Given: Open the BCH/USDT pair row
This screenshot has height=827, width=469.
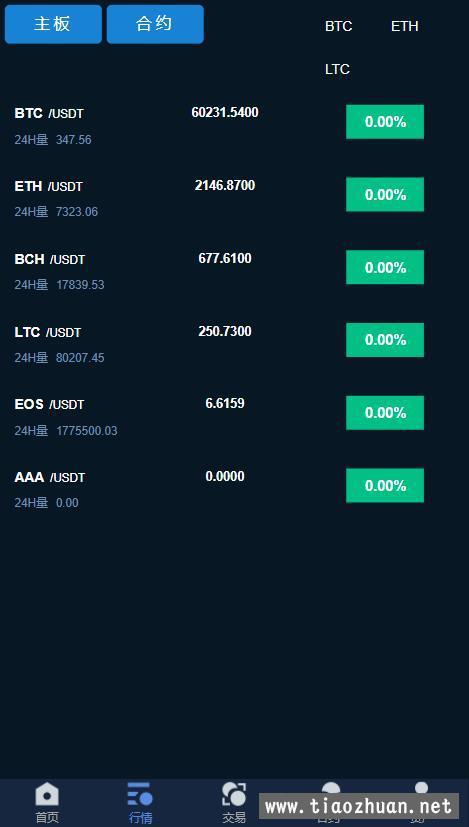Looking at the screenshot, I should 234,271.
